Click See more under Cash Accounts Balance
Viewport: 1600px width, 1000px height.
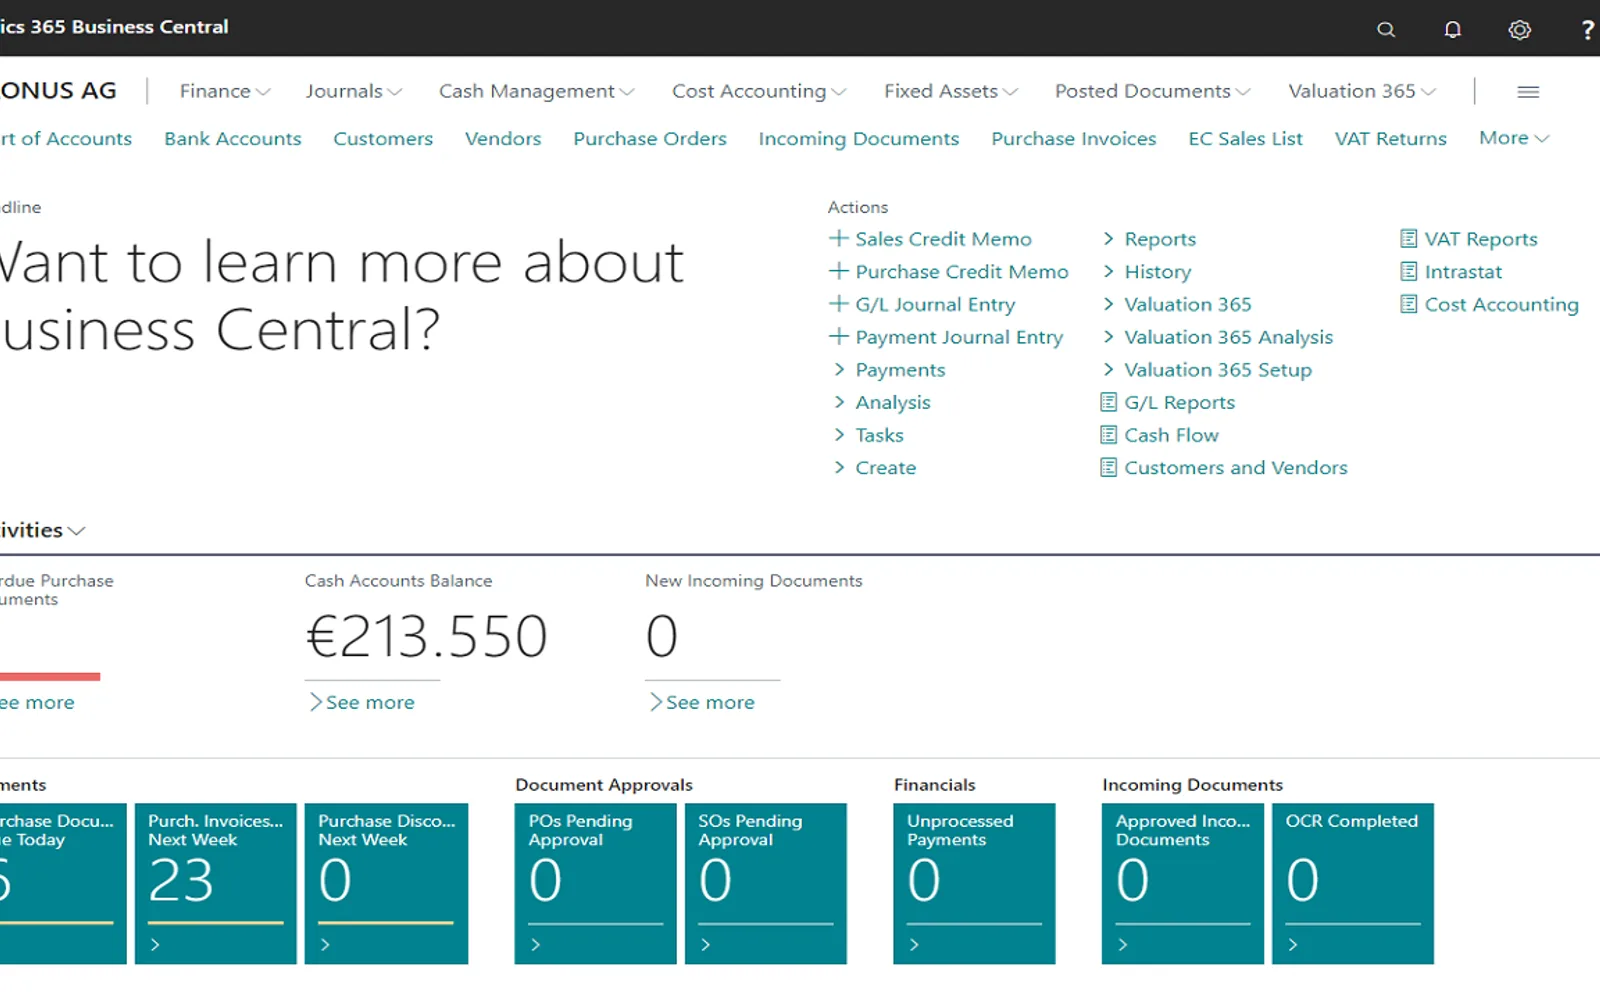tap(361, 703)
